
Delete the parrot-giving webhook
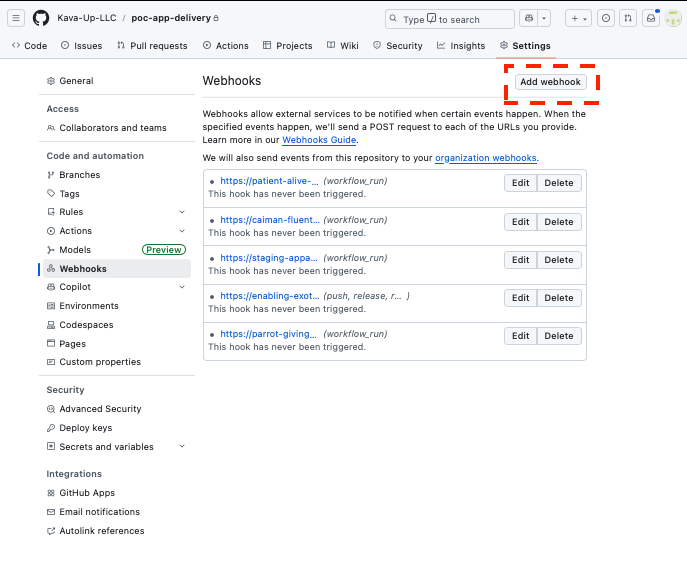(559, 336)
